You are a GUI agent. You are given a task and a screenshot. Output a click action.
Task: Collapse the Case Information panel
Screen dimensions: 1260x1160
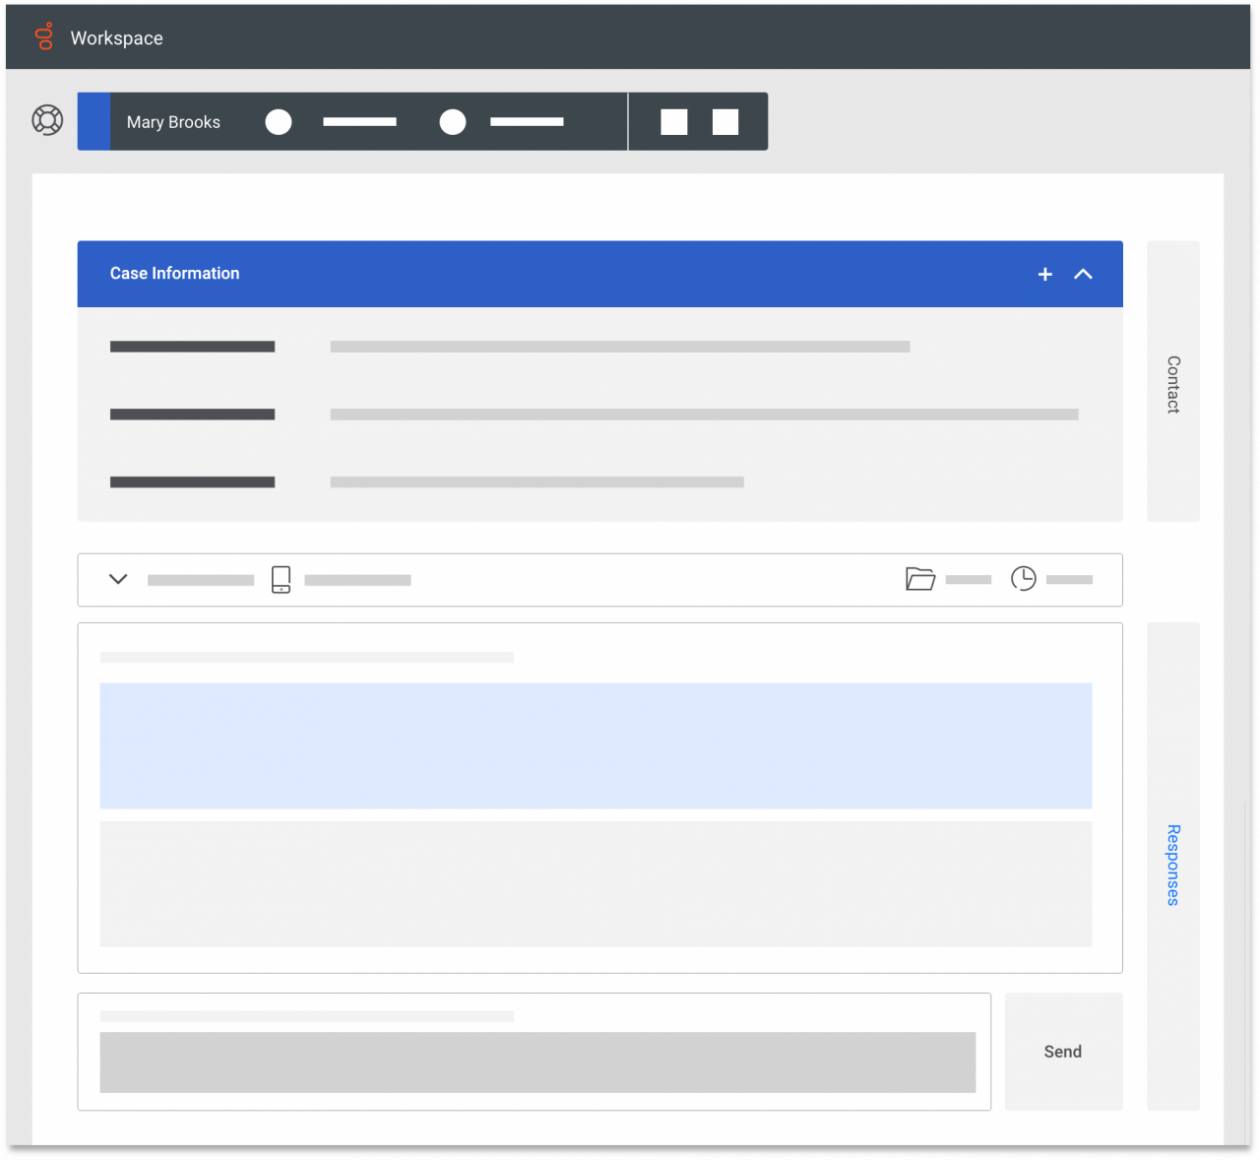(1083, 273)
